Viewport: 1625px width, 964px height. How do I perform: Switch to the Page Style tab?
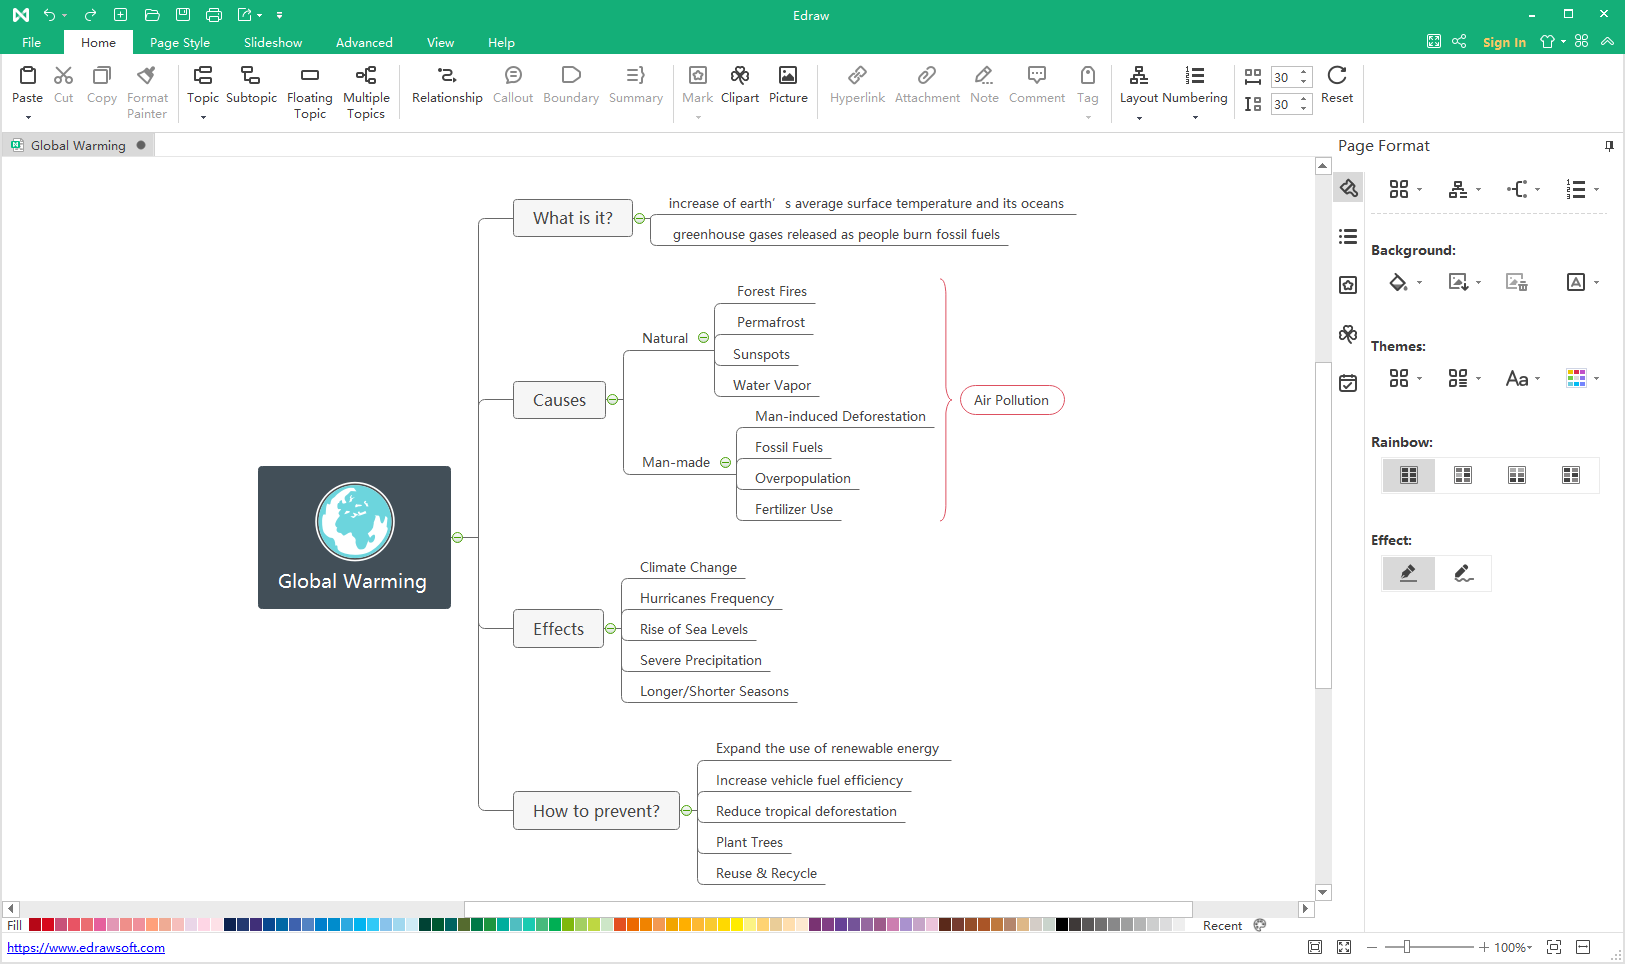coord(180,43)
